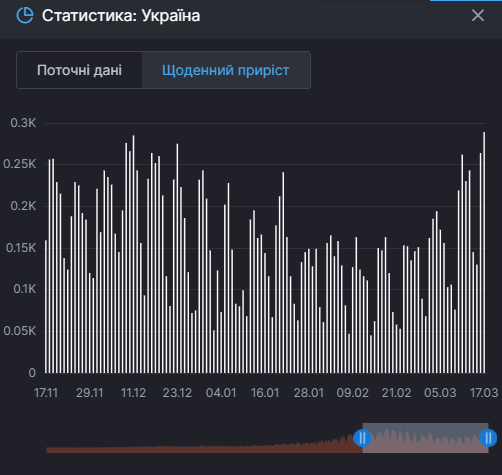Click the 0.3K y-axis label
Screen dimensions: 502x475
tap(23, 123)
